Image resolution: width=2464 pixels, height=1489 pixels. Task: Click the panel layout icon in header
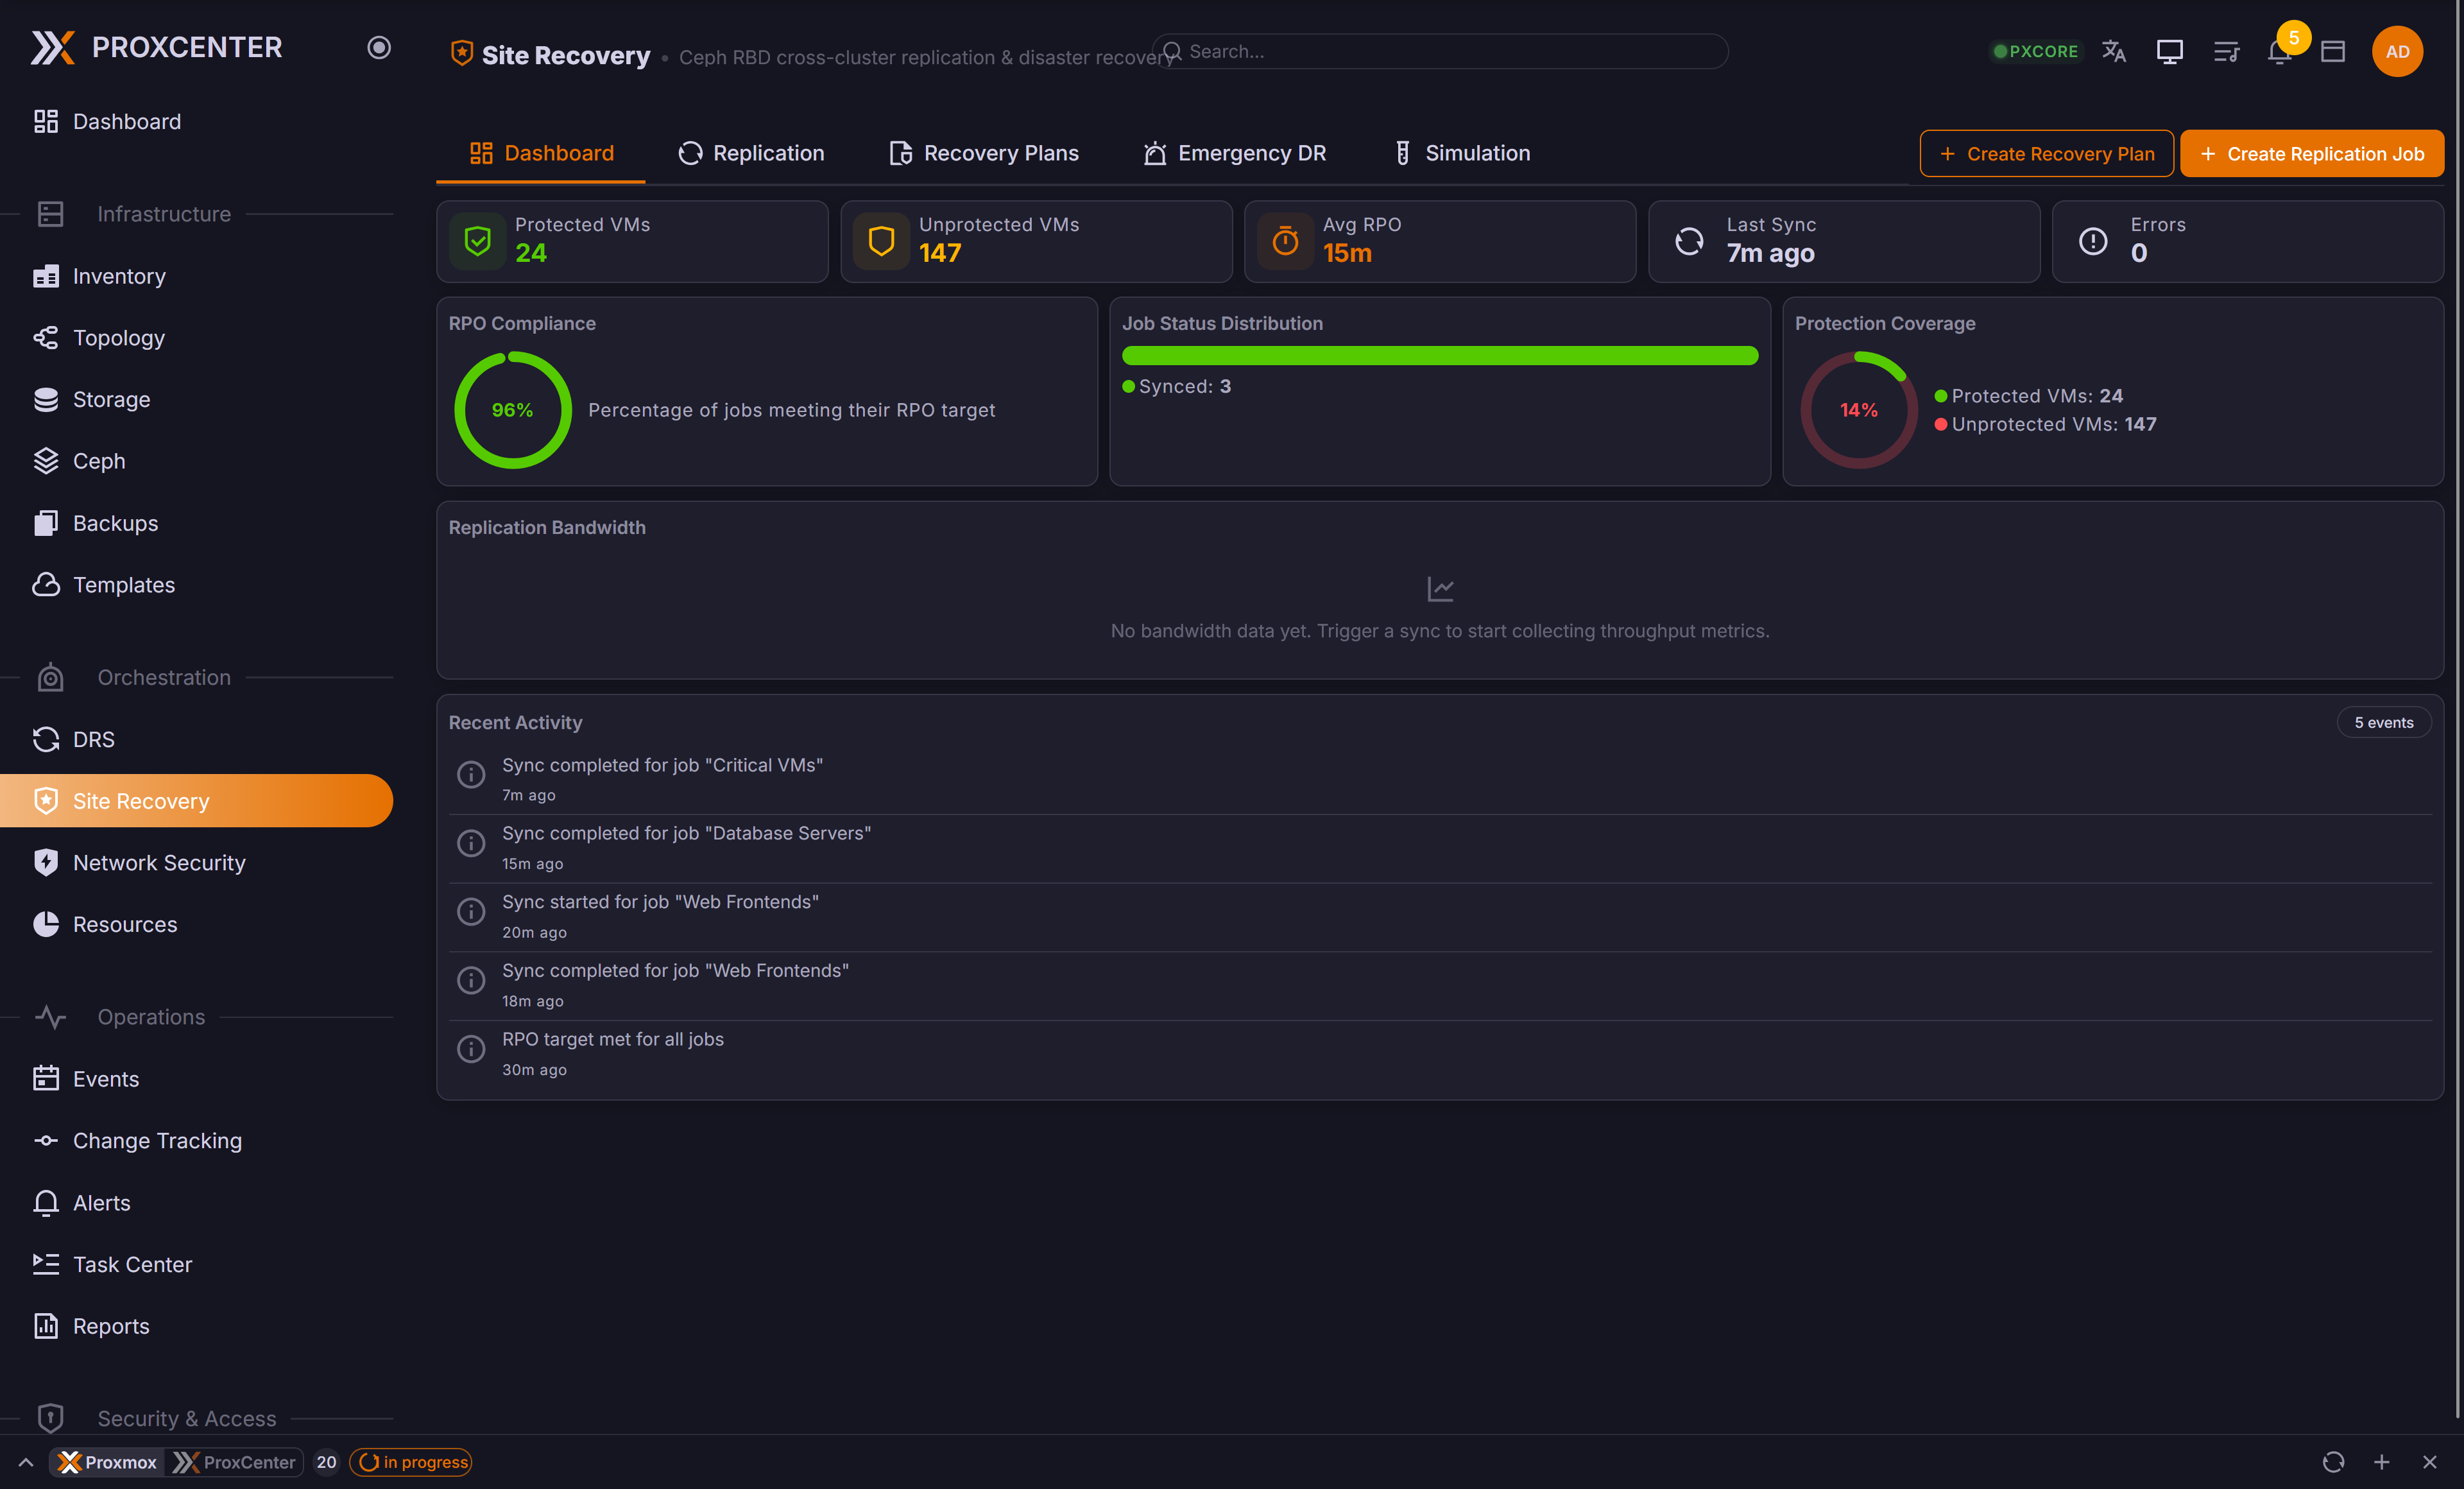(x=2333, y=51)
